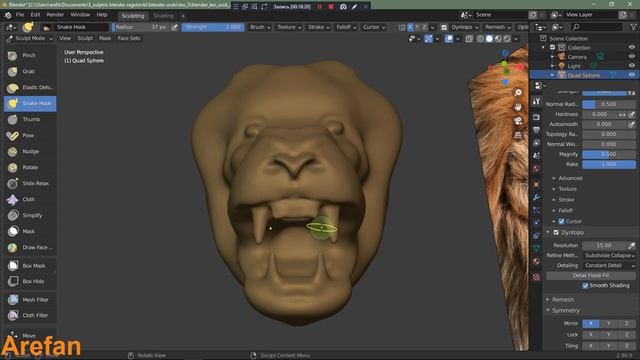Toggle Mirror X symmetry button

coord(591,324)
